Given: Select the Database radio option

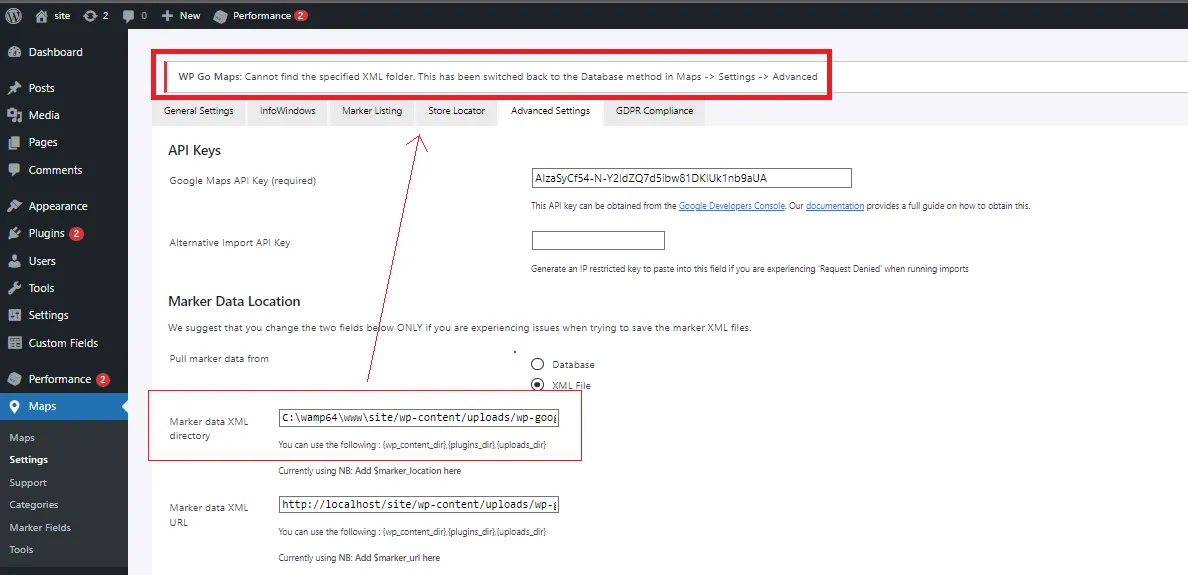Looking at the screenshot, I should click(x=537, y=364).
